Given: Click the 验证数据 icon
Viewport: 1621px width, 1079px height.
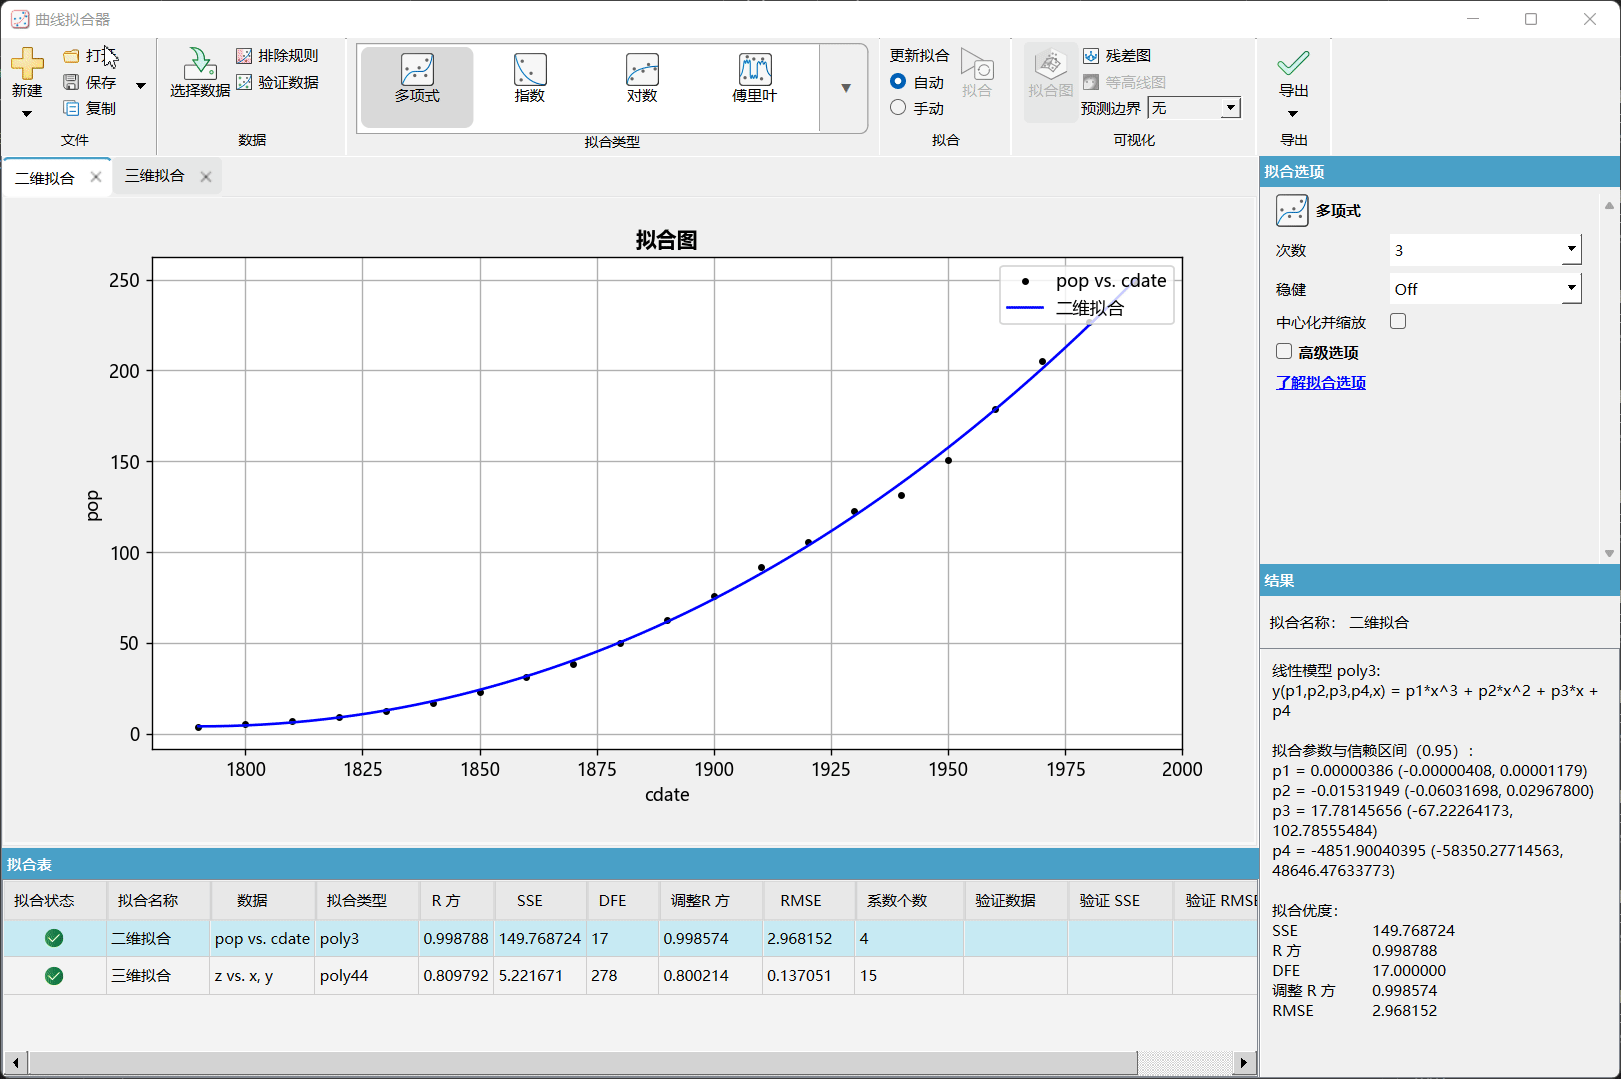Looking at the screenshot, I should click(x=278, y=82).
